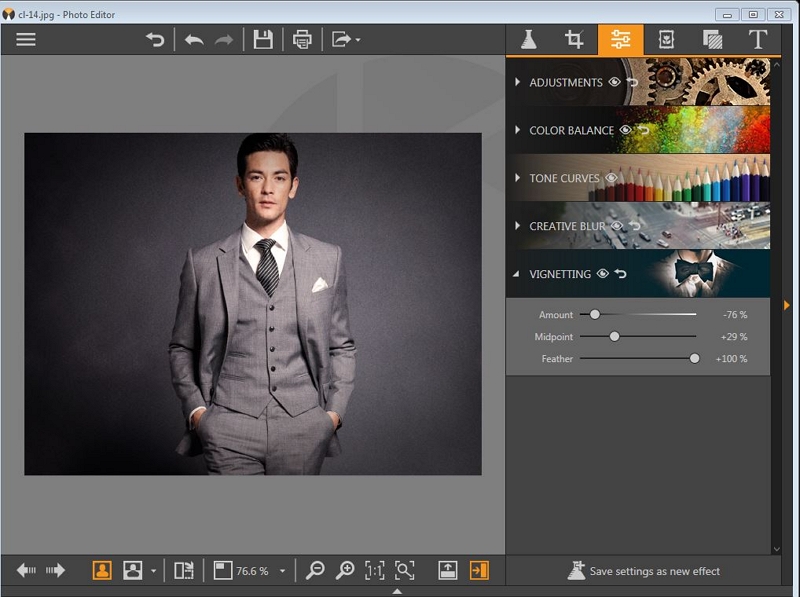Collapse the Vignetting section
The width and height of the screenshot is (800, 597).
518,274
